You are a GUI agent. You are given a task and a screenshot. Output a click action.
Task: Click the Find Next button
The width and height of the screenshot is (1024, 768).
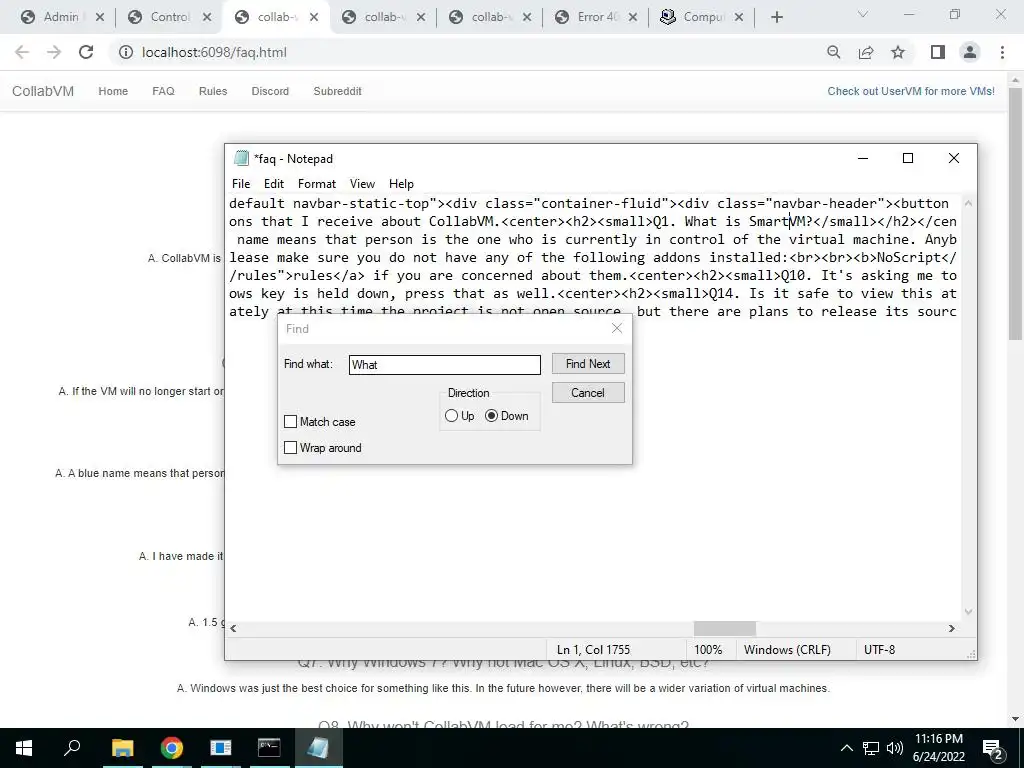[x=588, y=364]
